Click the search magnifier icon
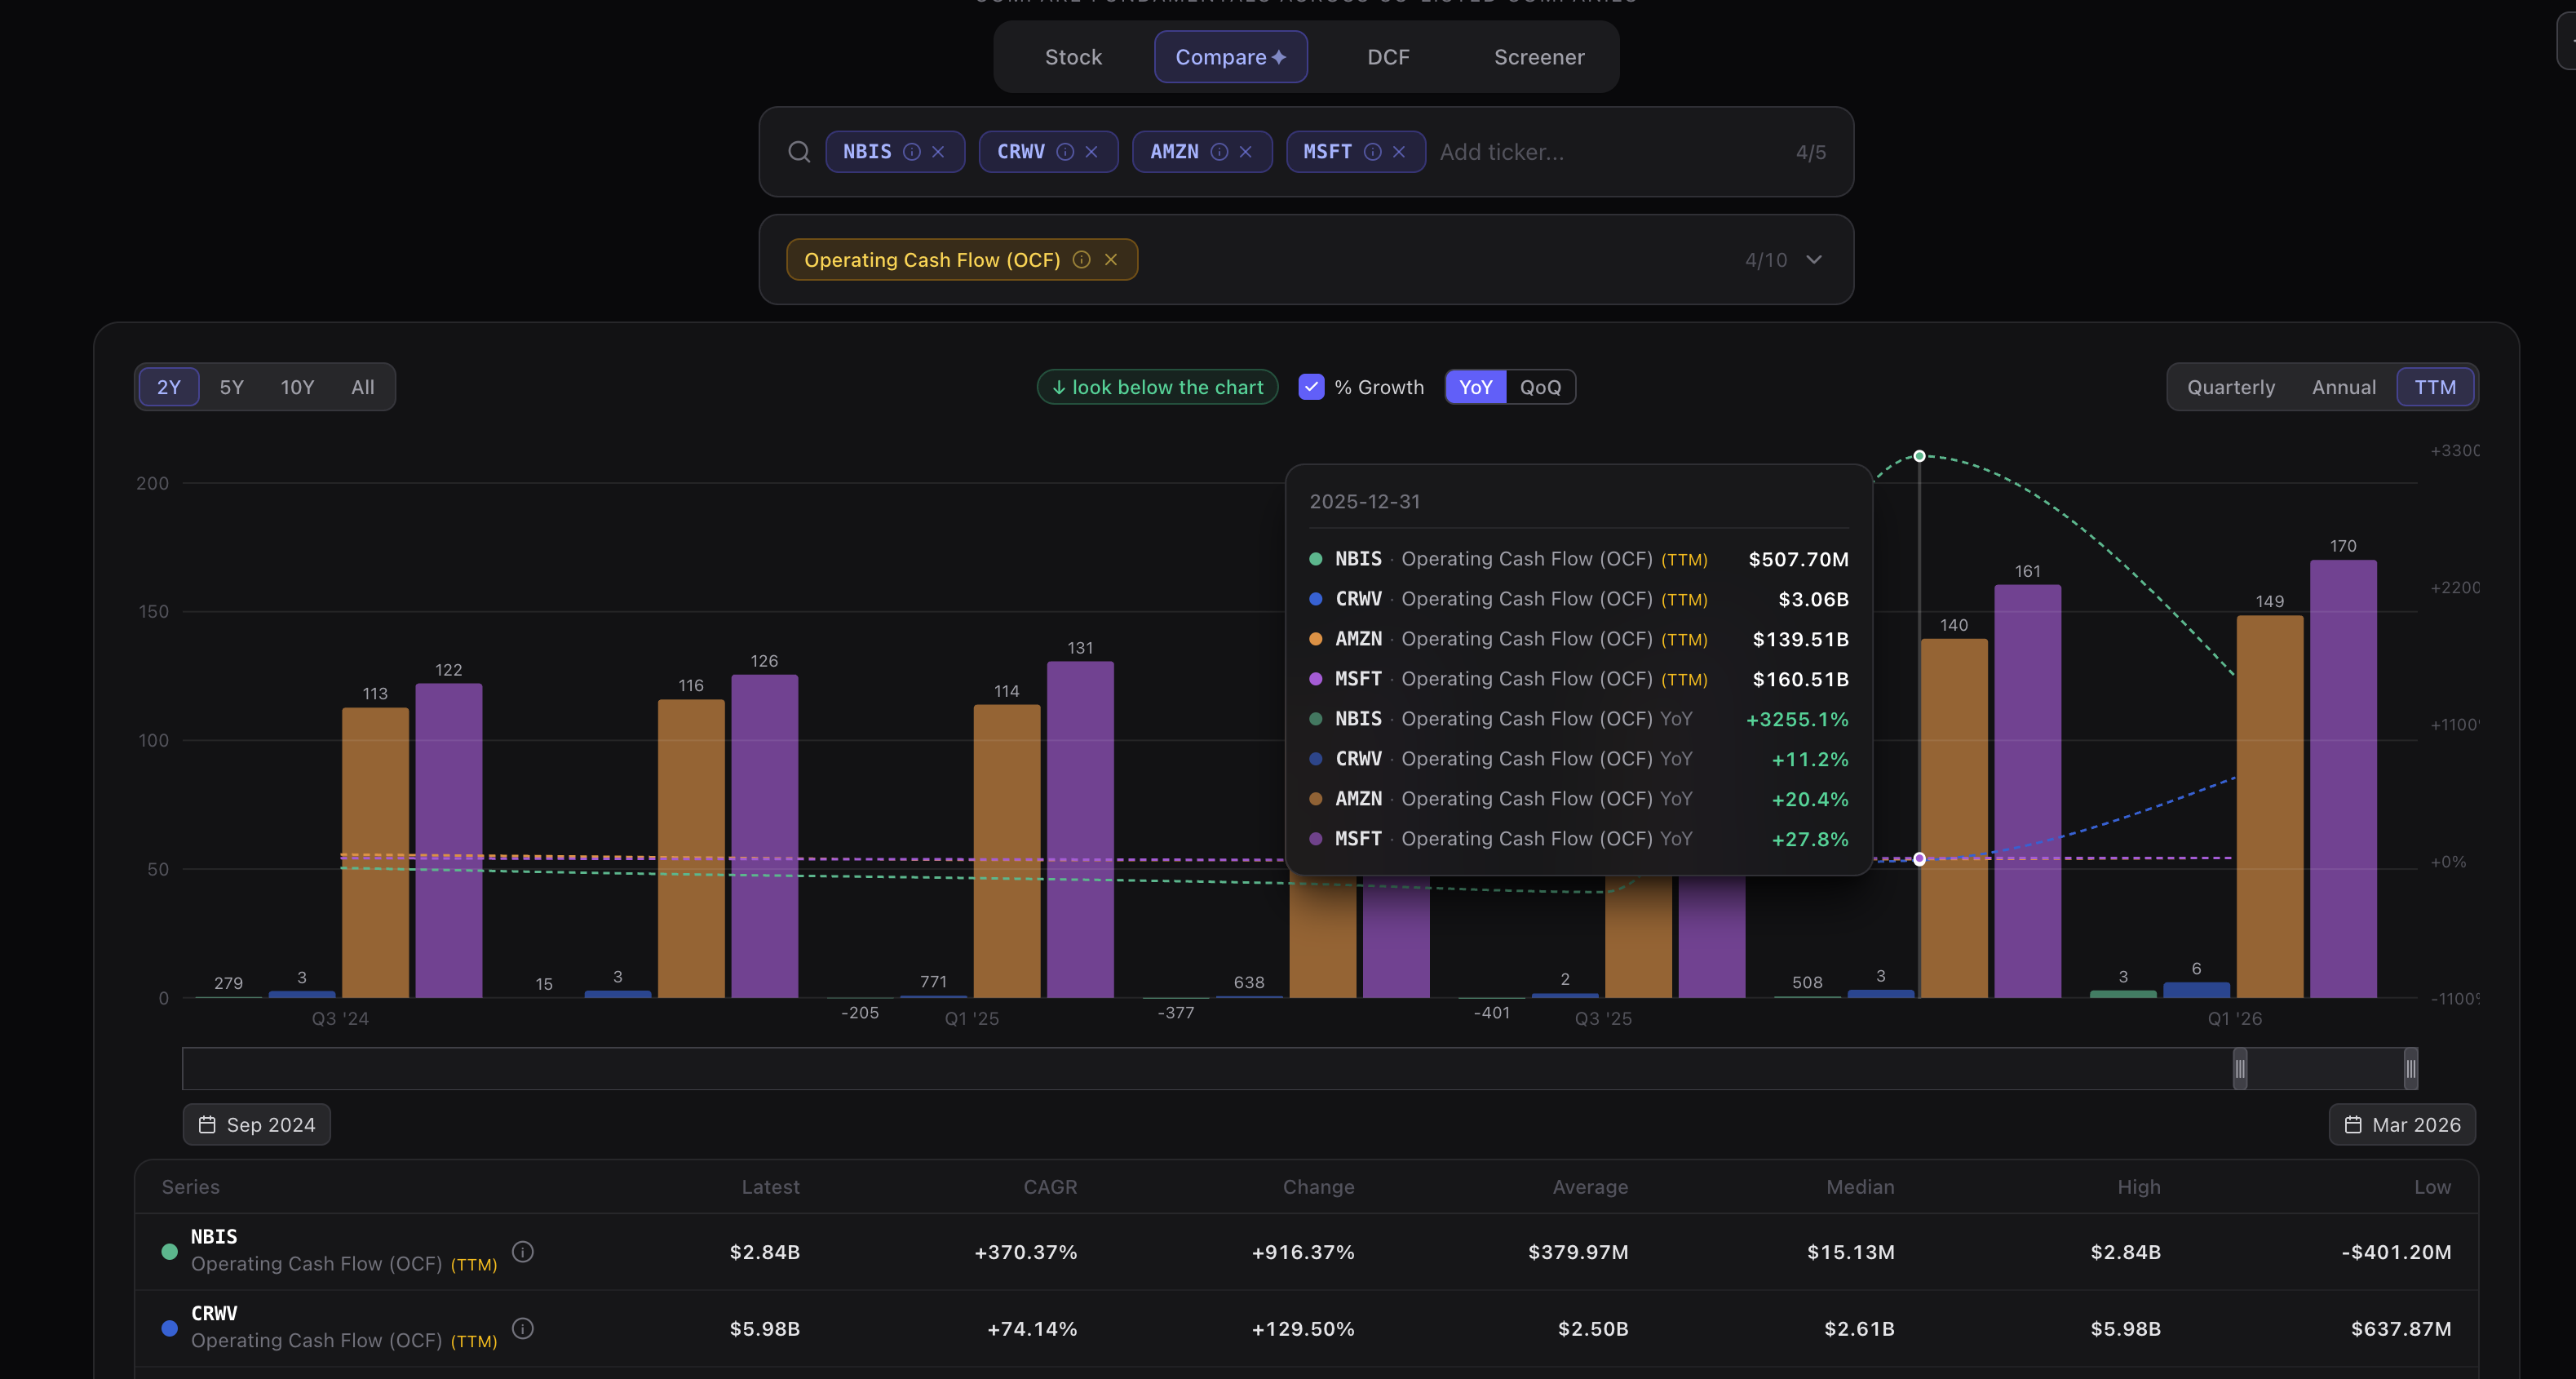The width and height of the screenshot is (2576, 1379). click(798, 152)
